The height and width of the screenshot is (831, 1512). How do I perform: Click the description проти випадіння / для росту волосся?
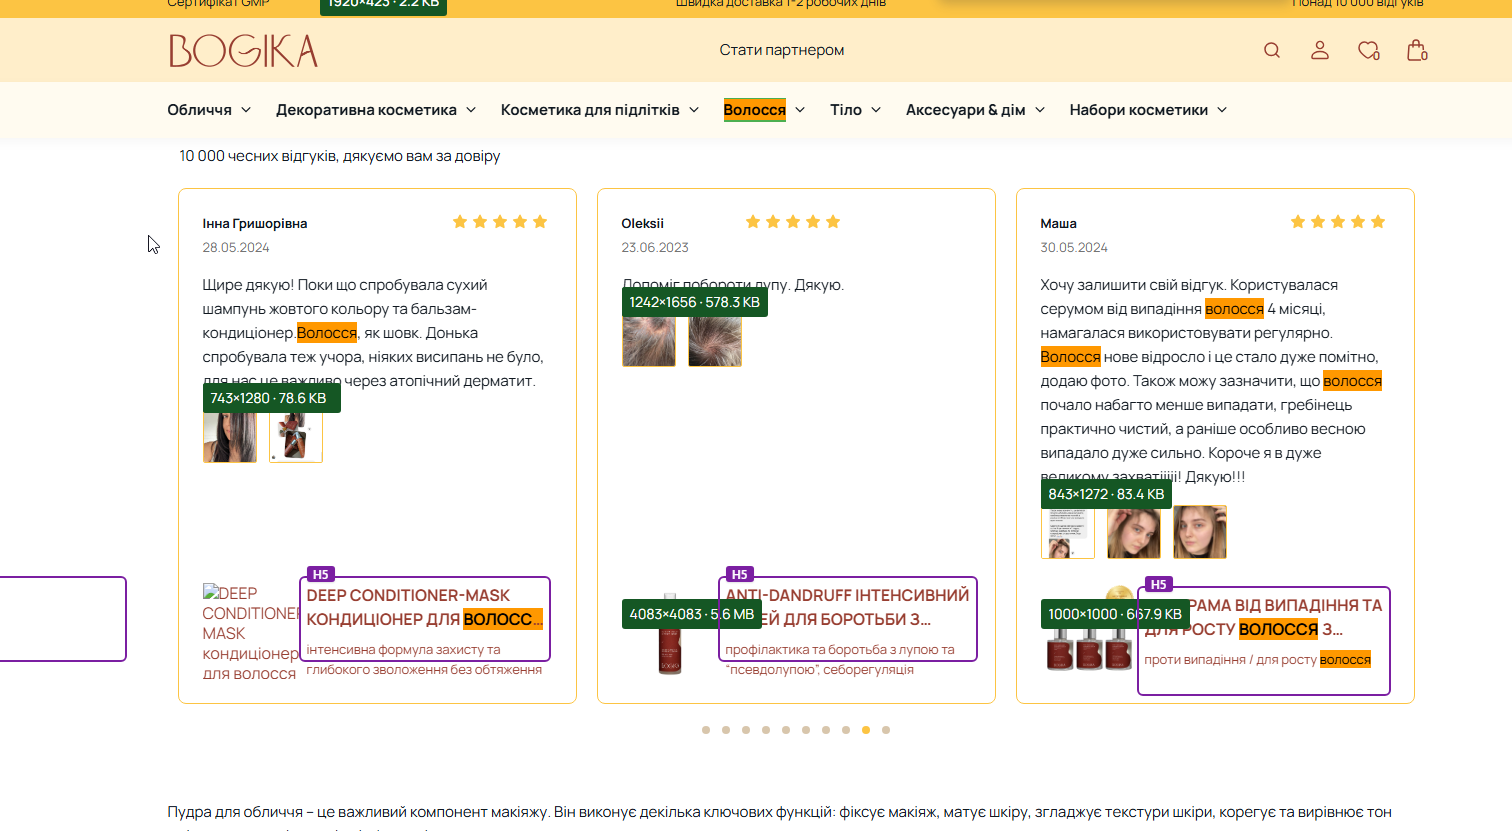coord(1258,660)
